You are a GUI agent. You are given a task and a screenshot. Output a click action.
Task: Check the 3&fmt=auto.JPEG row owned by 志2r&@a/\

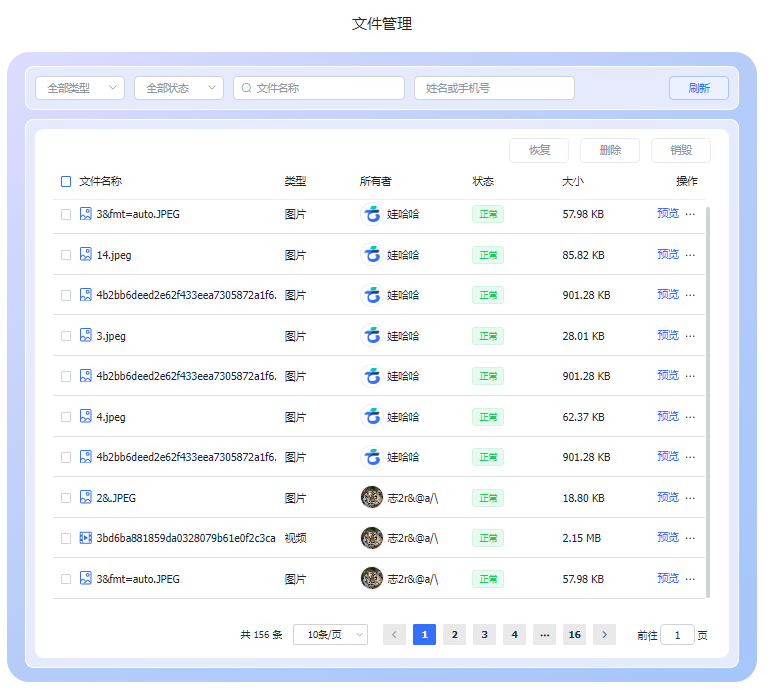click(66, 579)
